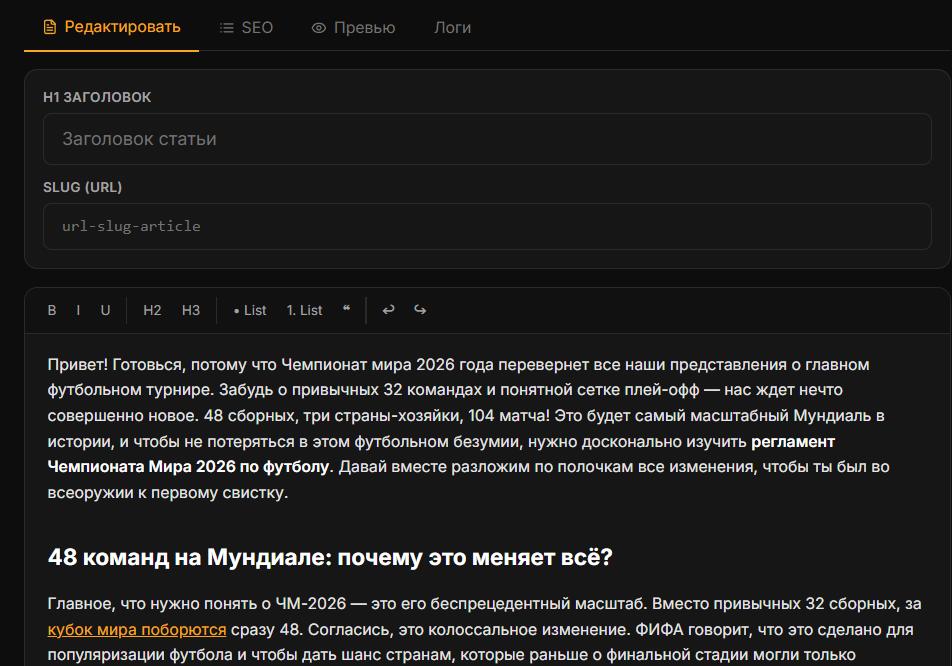Toggle underline formatting (U)
The height and width of the screenshot is (666, 952).
click(106, 310)
